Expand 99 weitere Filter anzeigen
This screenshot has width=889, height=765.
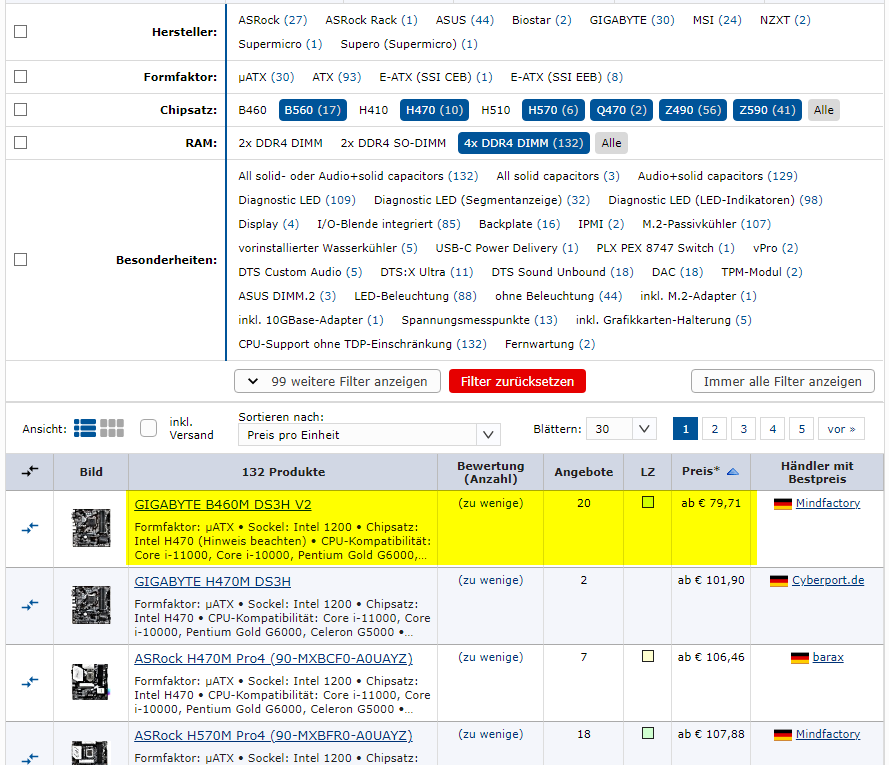[x=337, y=382]
